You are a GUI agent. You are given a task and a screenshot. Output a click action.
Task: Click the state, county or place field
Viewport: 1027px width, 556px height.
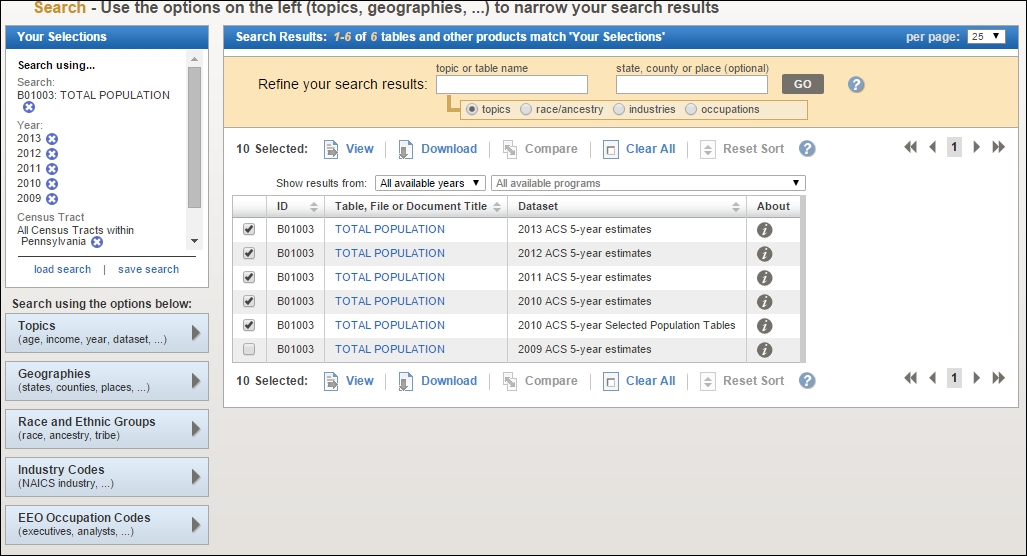(692, 84)
